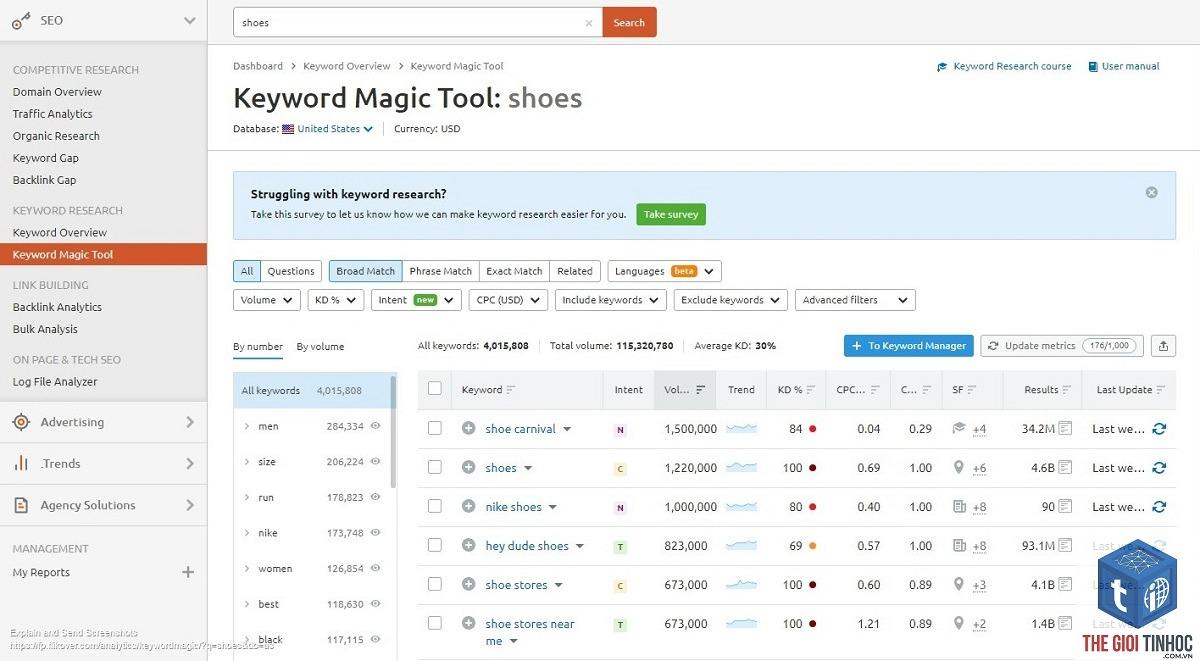Click the Update metrics button

(x=1062, y=345)
